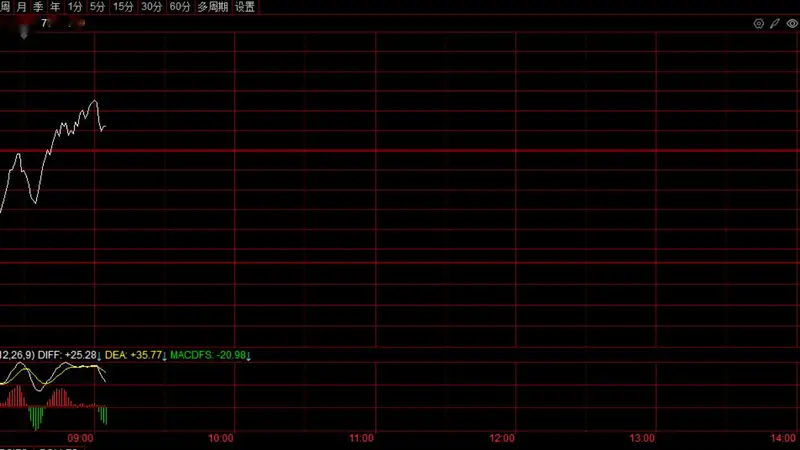Viewport: 800px width, 450px height.
Task: Select the 15分 timeframe tab
Action: pyautogui.click(x=123, y=7)
